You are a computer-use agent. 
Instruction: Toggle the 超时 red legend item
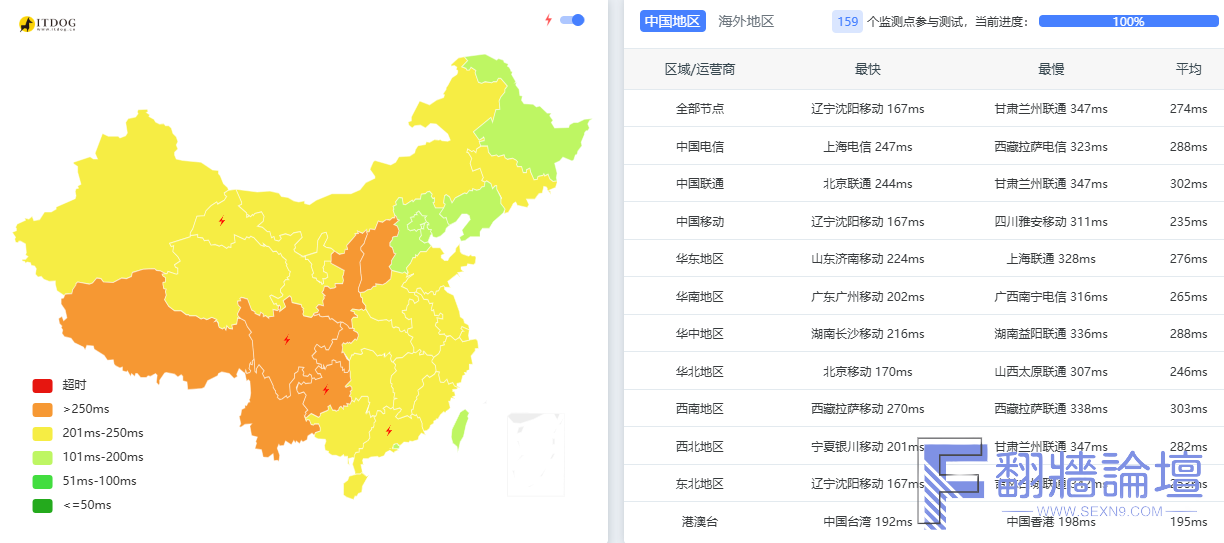pos(42,385)
